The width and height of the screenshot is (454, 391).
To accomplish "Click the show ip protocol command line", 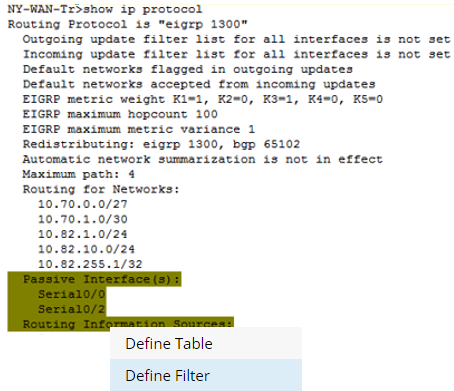I will 105,9.
